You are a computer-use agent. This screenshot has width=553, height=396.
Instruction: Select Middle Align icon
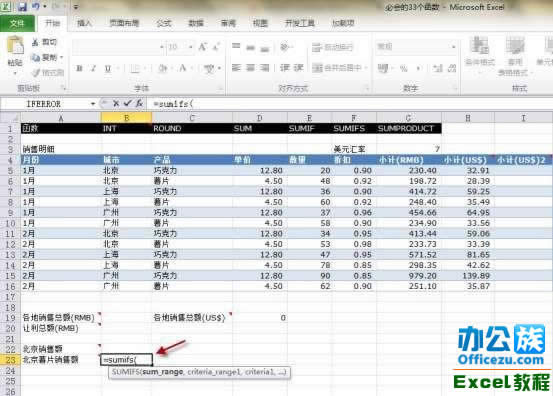coord(250,47)
